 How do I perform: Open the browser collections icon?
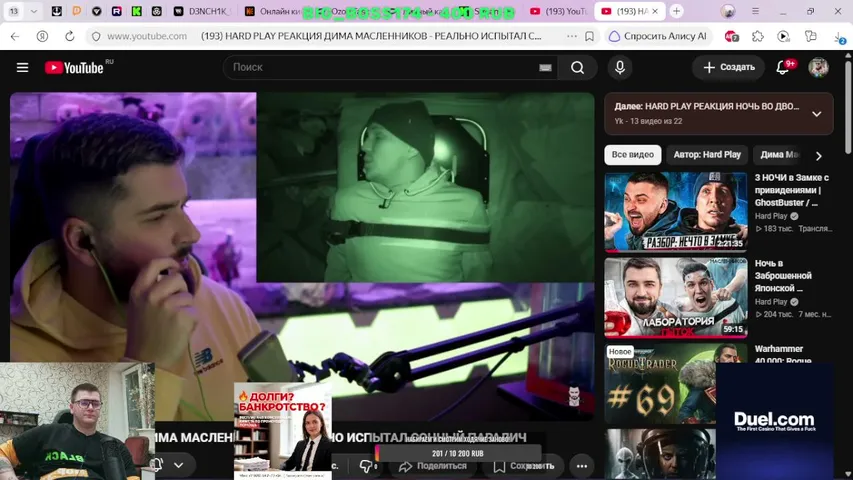coord(811,36)
